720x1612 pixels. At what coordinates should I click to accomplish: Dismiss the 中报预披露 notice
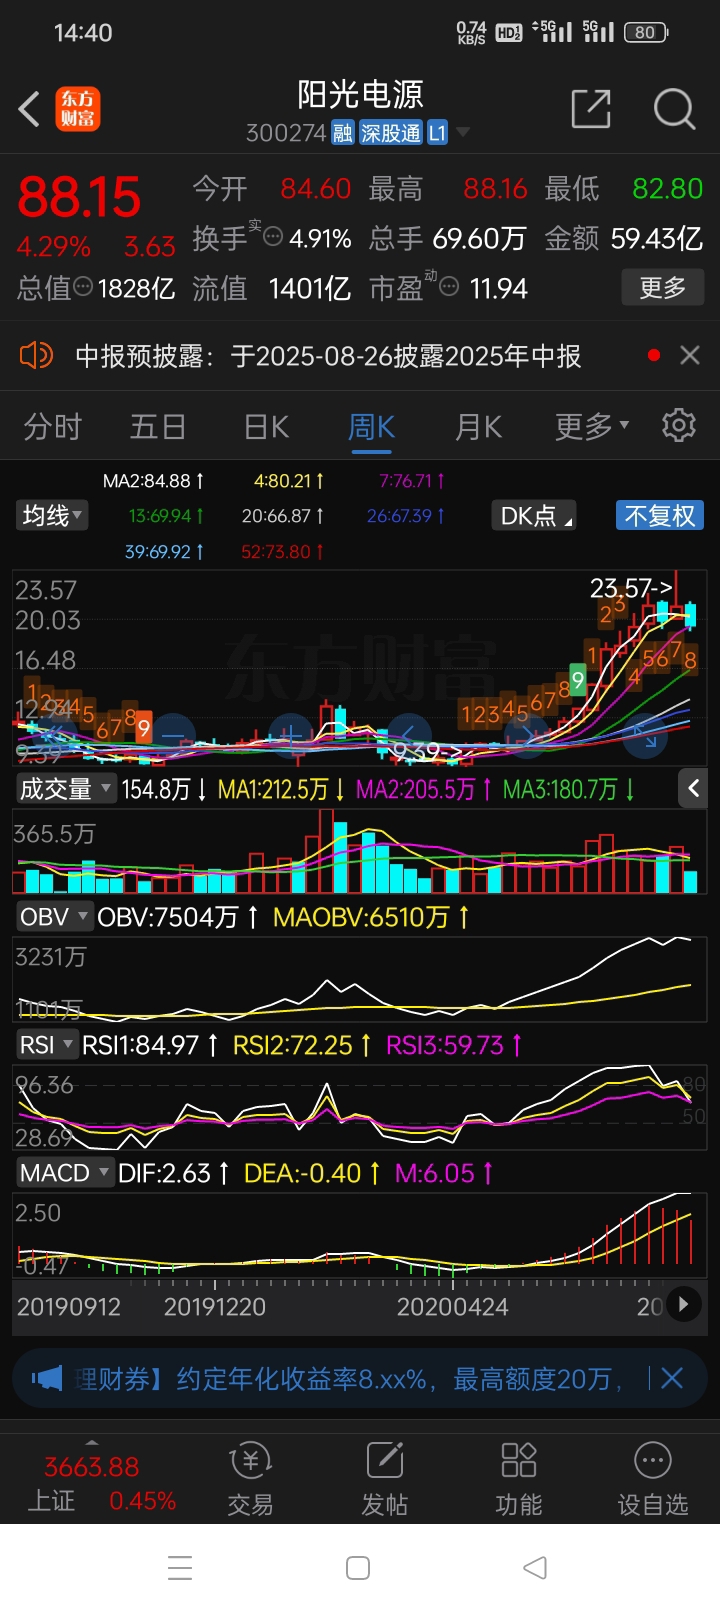(x=690, y=355)
